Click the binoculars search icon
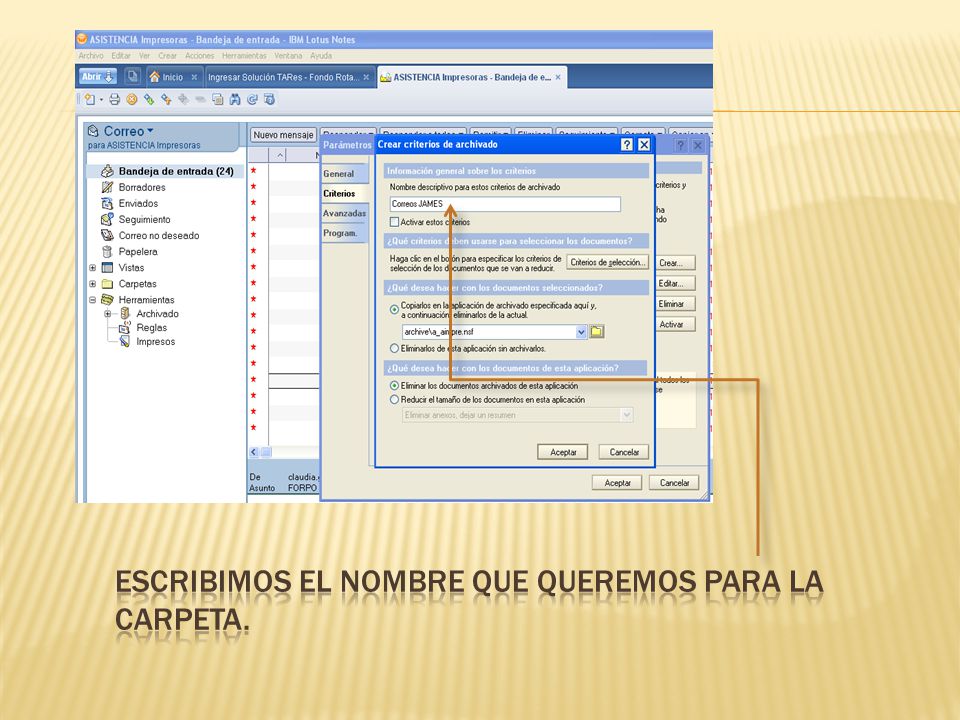Image resolution: width=960 pixels, height=720 pixels. pos(235,99)
